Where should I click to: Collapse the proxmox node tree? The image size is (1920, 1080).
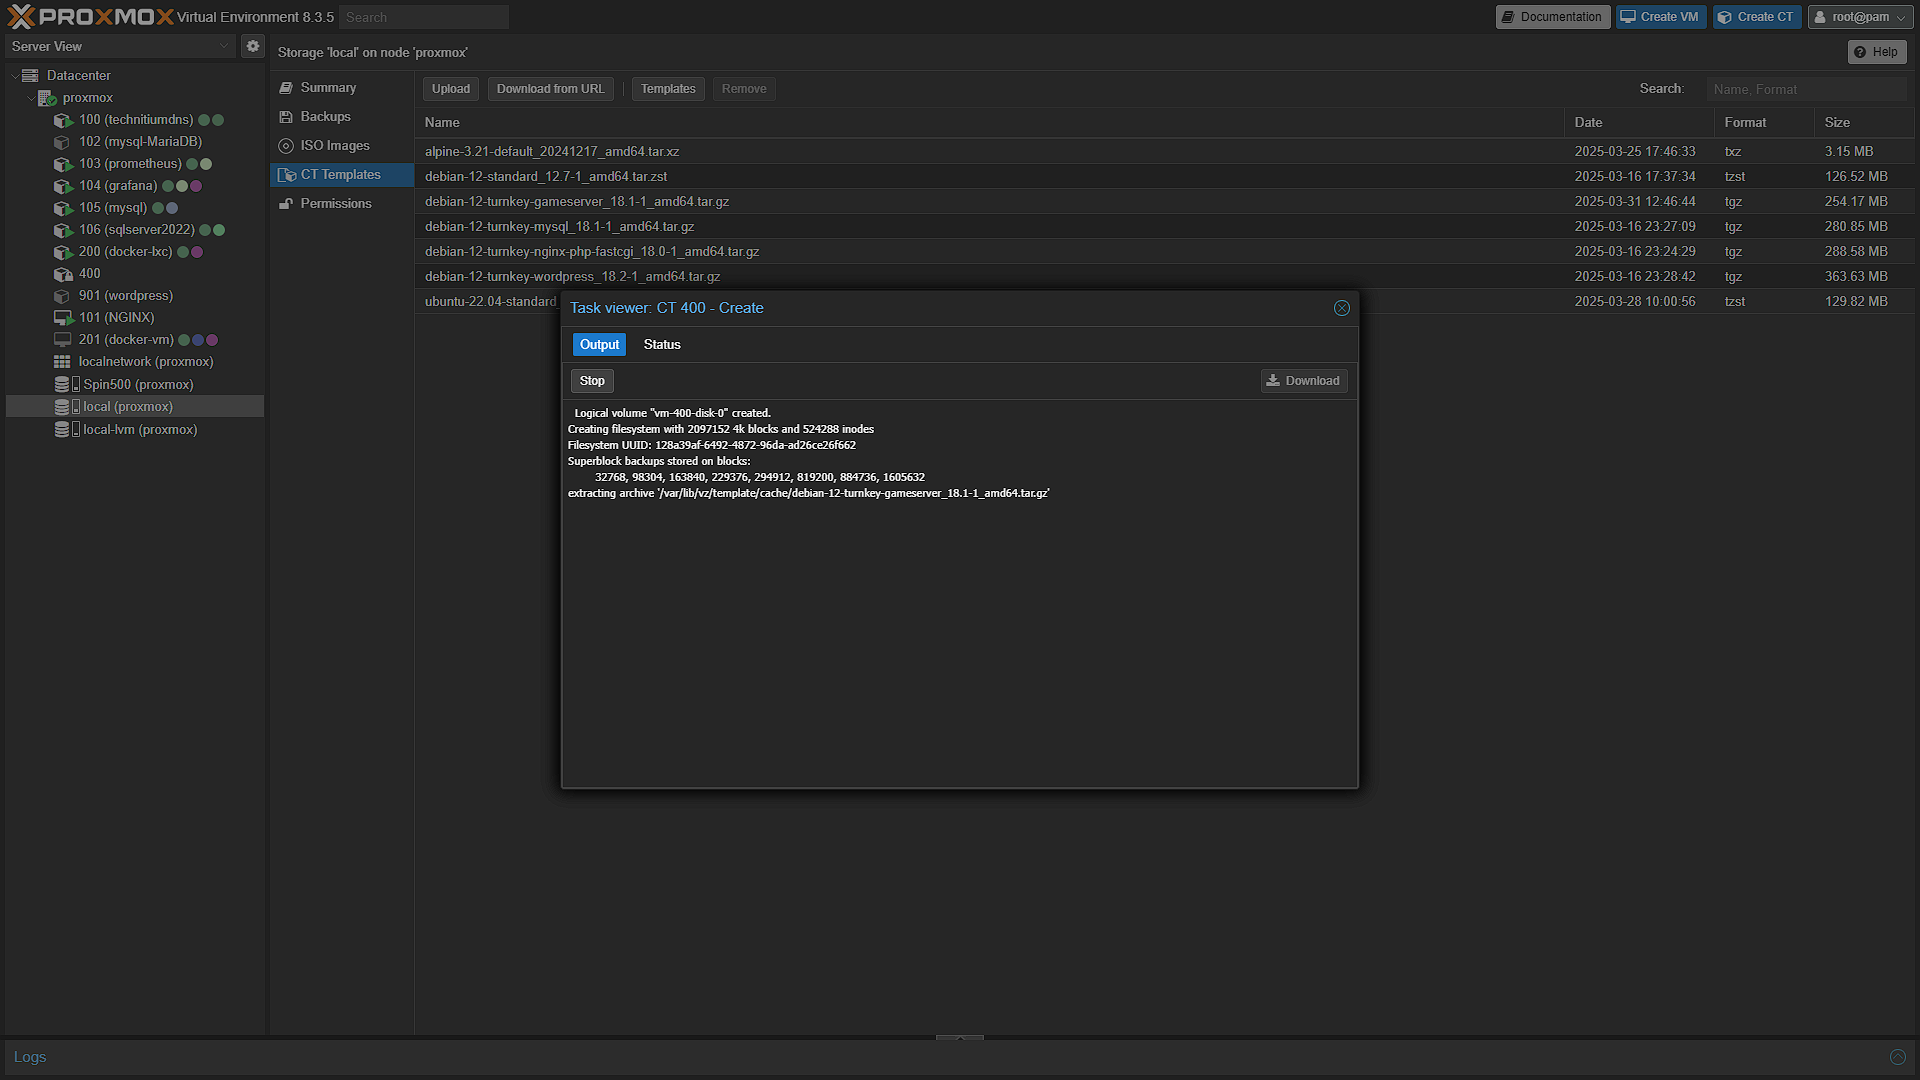click(x=30, y=98)
